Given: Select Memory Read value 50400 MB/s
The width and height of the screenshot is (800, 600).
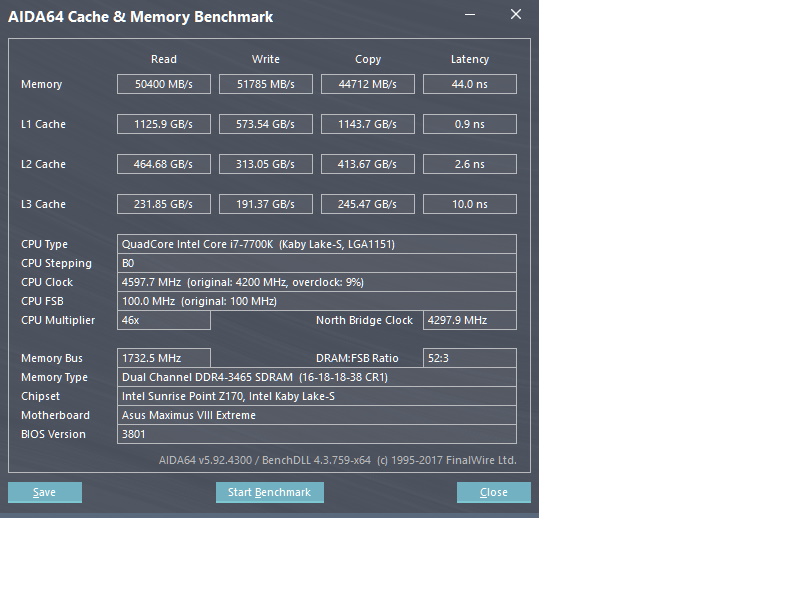Looking at the screenshot, I should tap(164, 84).
